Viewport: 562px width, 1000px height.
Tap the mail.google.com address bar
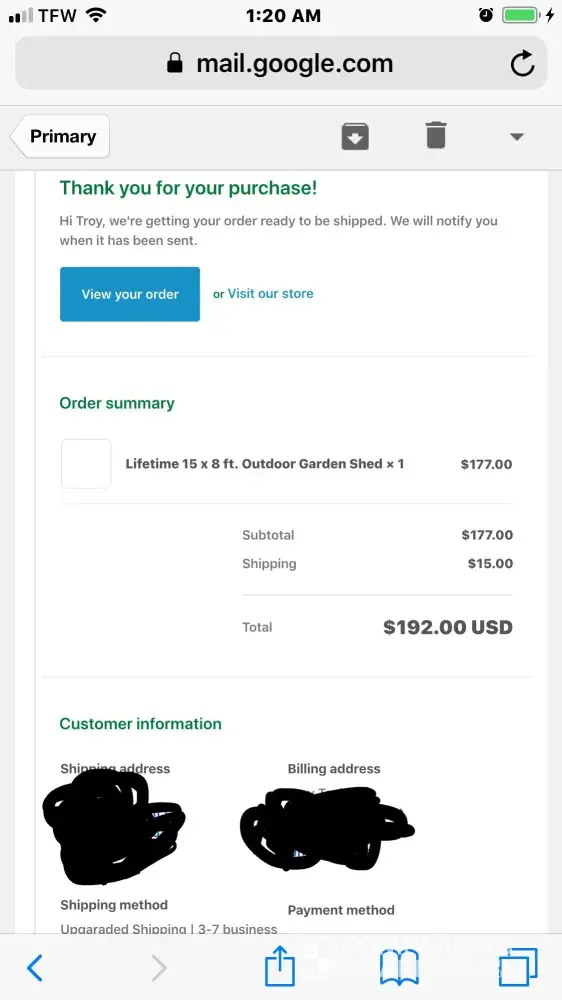click(281, 63)
